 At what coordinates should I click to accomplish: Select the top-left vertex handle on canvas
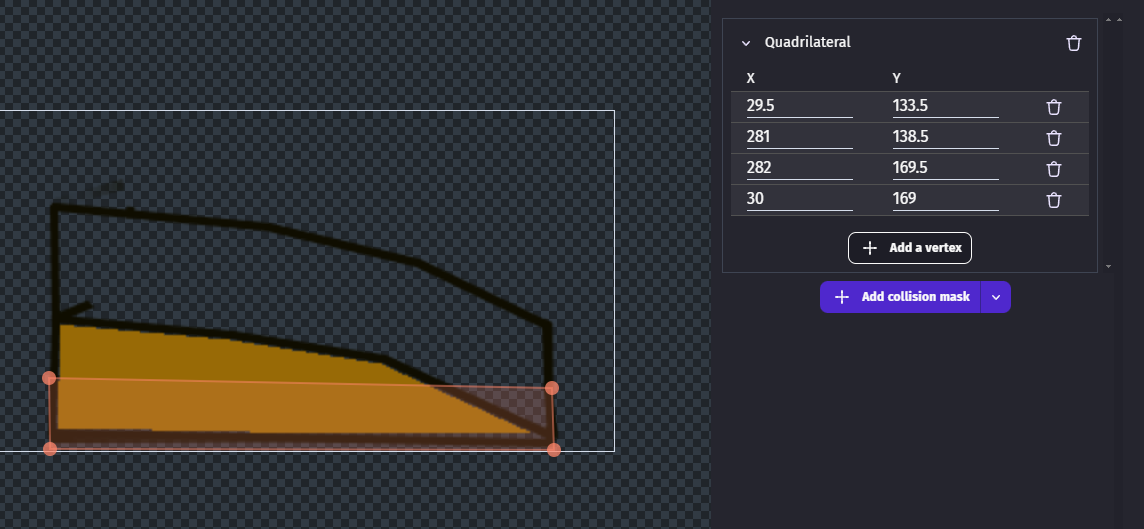tap(49, 378)
